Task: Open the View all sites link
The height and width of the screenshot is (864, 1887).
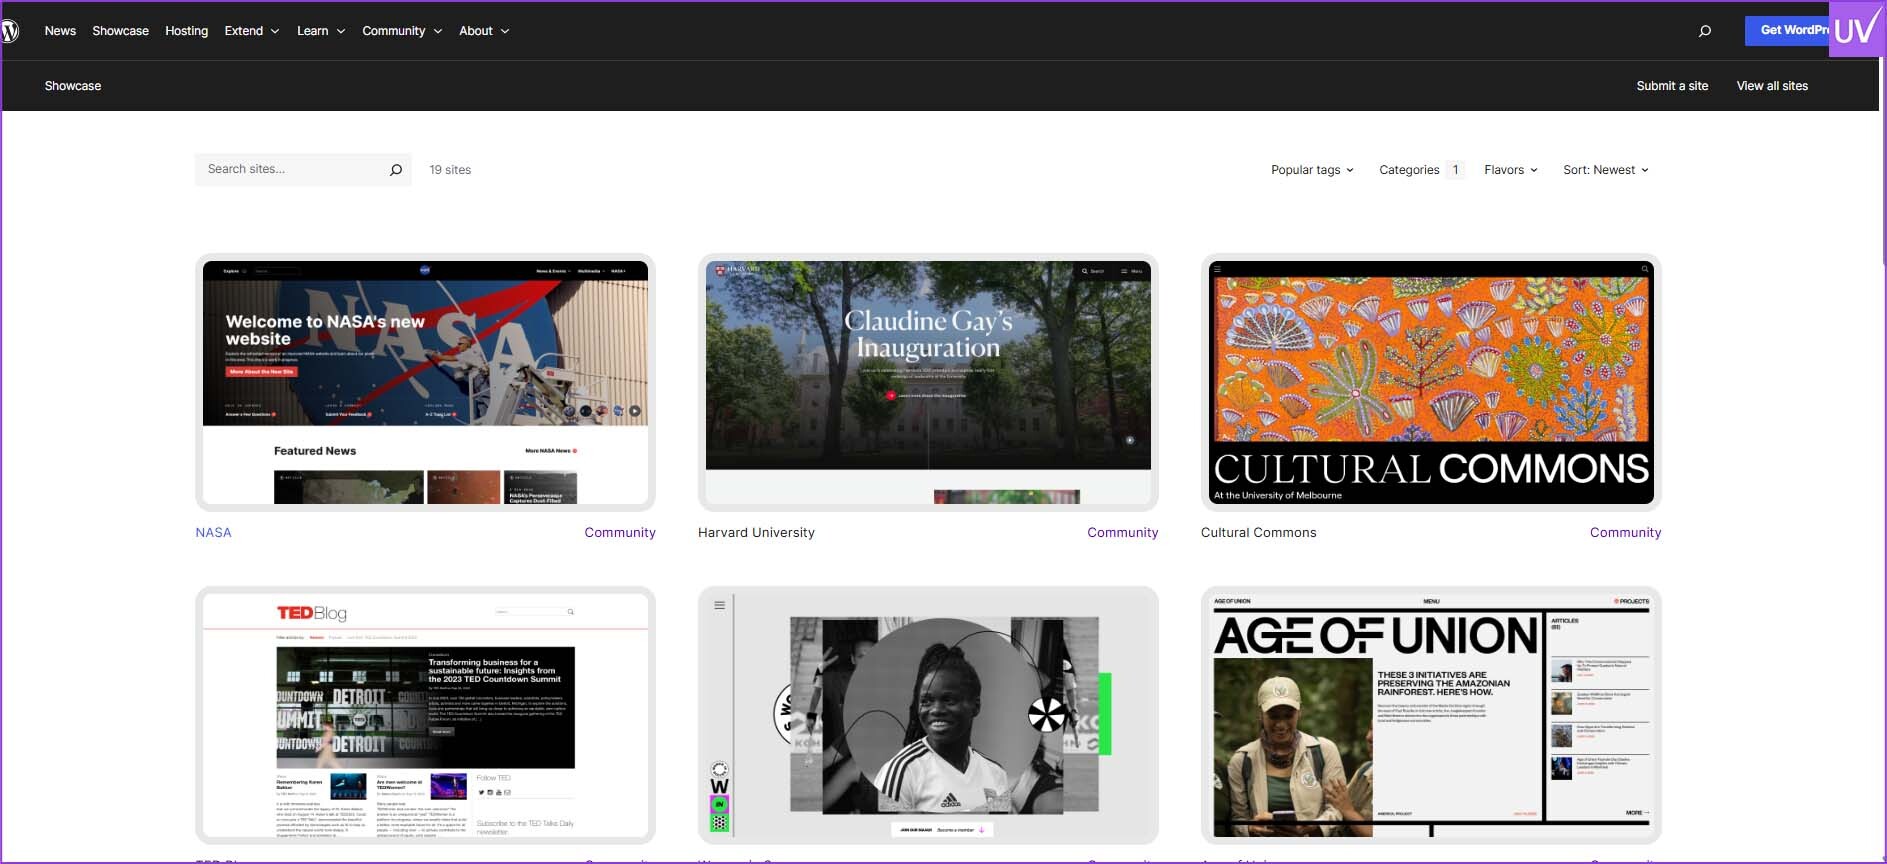Action: [1772, 86]
